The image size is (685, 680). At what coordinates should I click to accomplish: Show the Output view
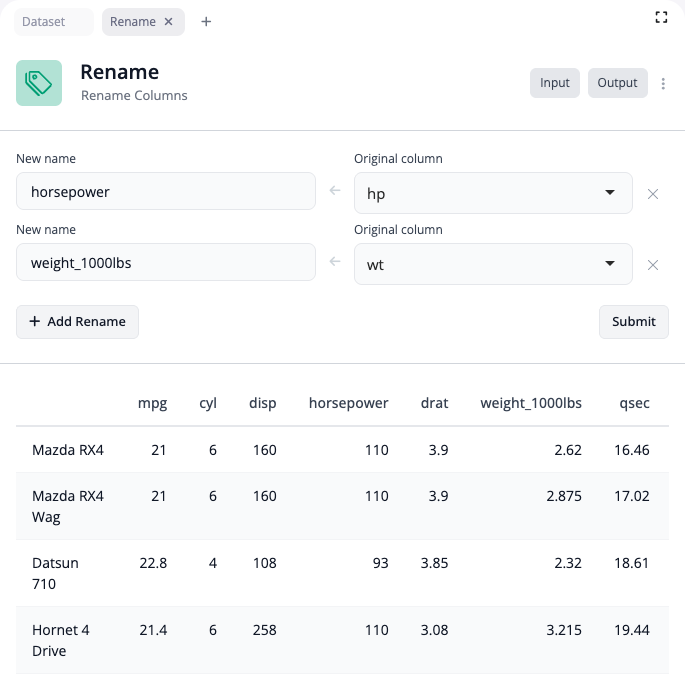pyautogui.click(x=617, y=83)
